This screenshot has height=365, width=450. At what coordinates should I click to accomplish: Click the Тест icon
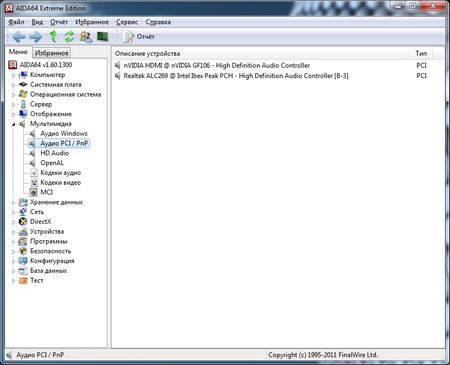(x=23, y=280)
